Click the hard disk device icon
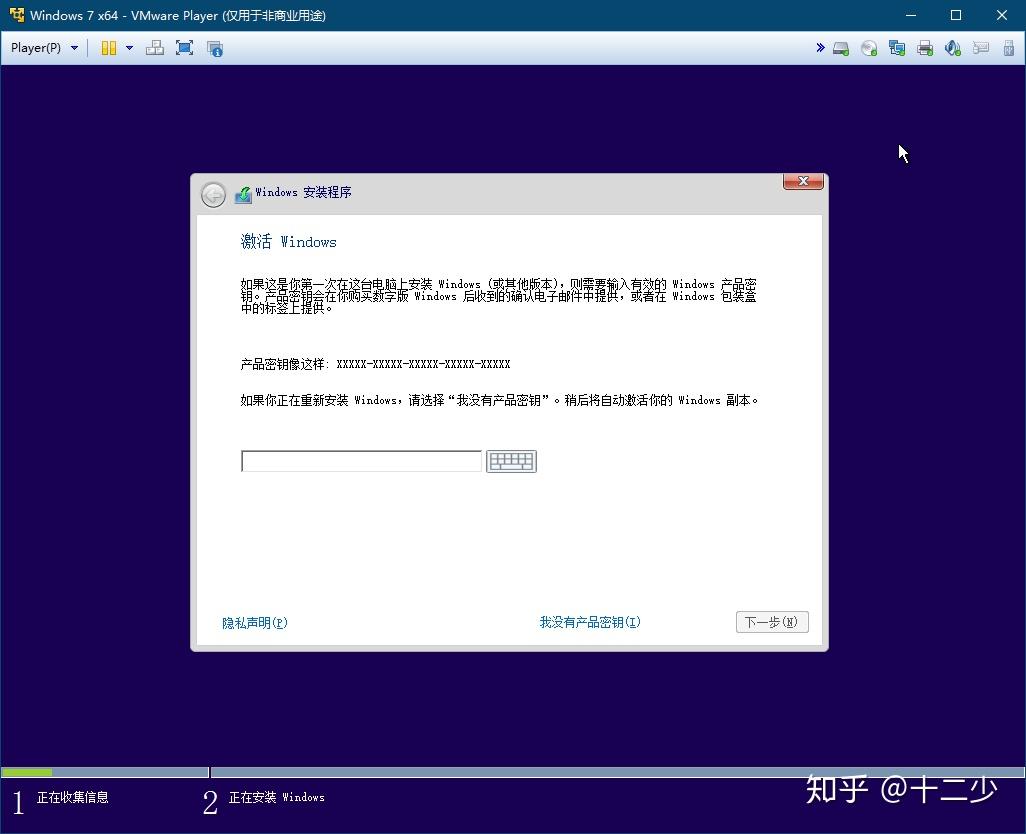 tap(841, 48)
